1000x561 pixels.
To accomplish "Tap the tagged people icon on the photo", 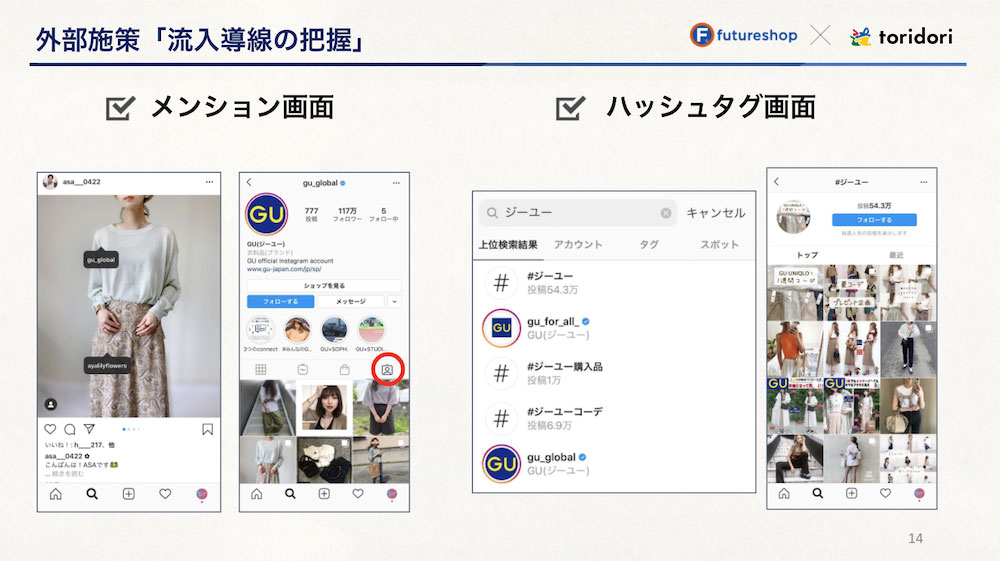I will [x=51, y=404].
